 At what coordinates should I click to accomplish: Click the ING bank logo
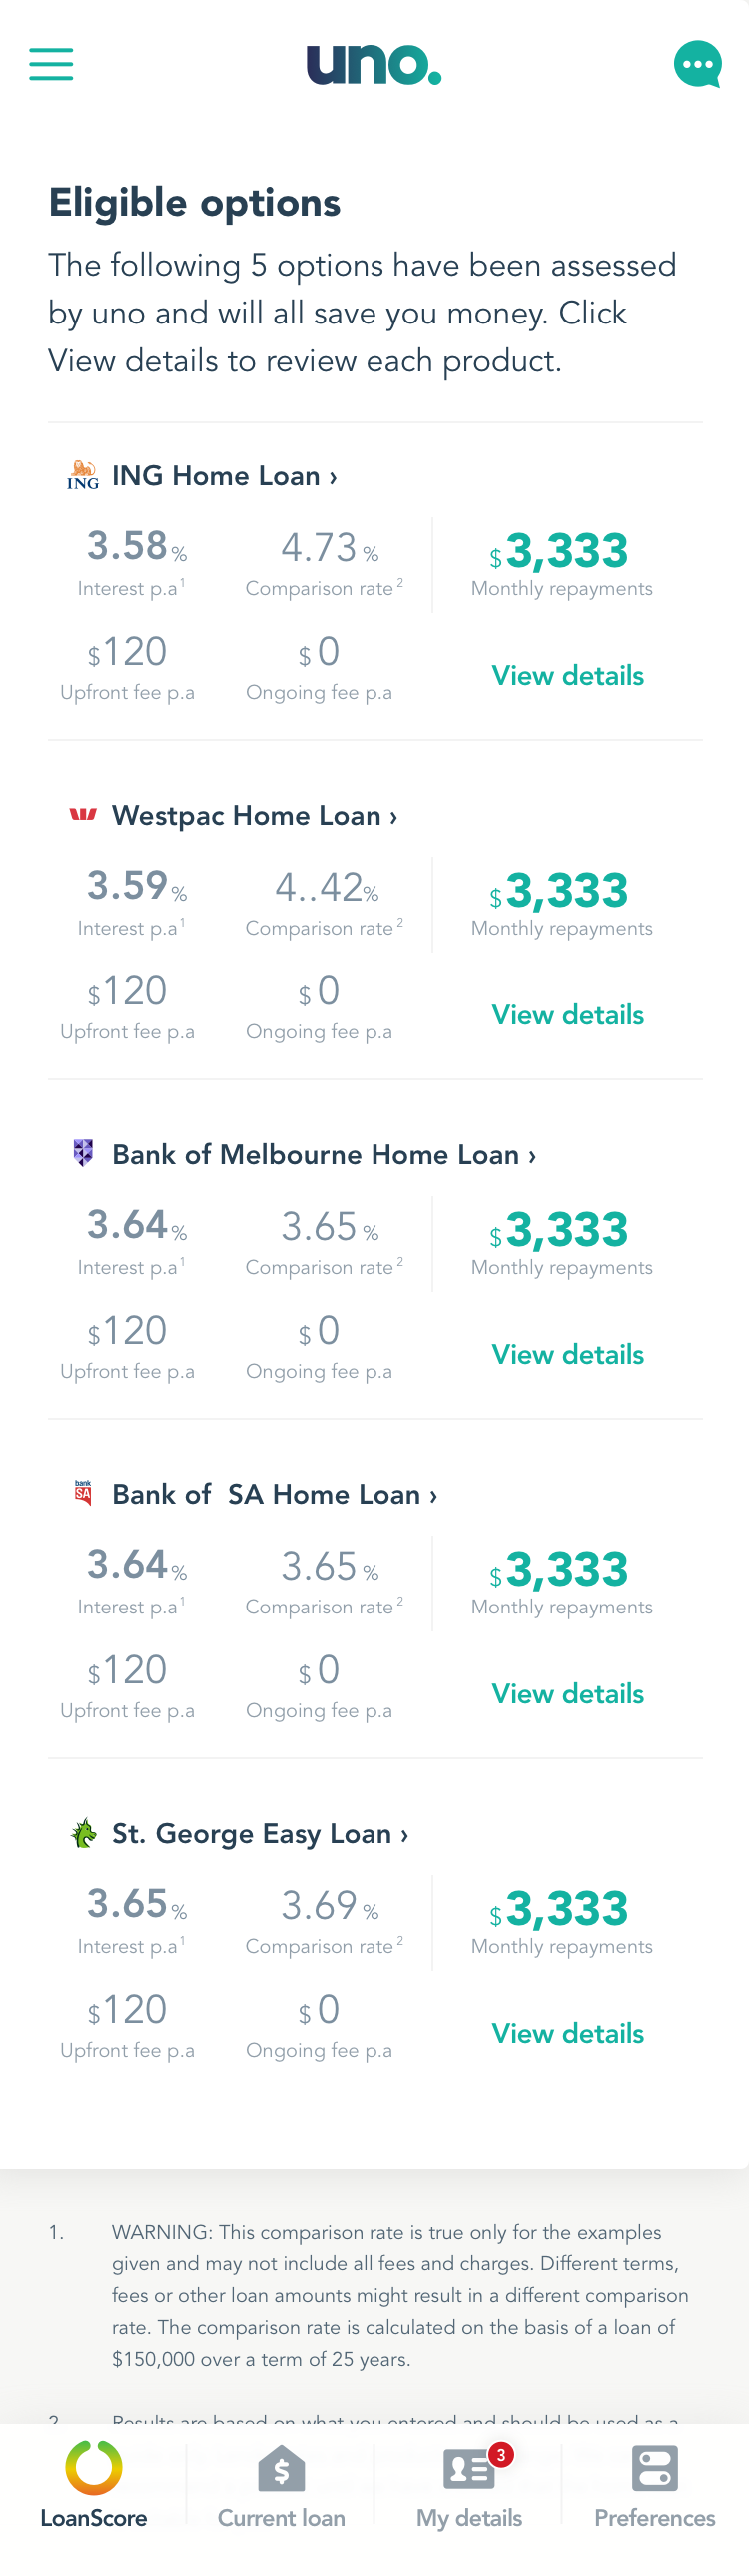[83, 475]
